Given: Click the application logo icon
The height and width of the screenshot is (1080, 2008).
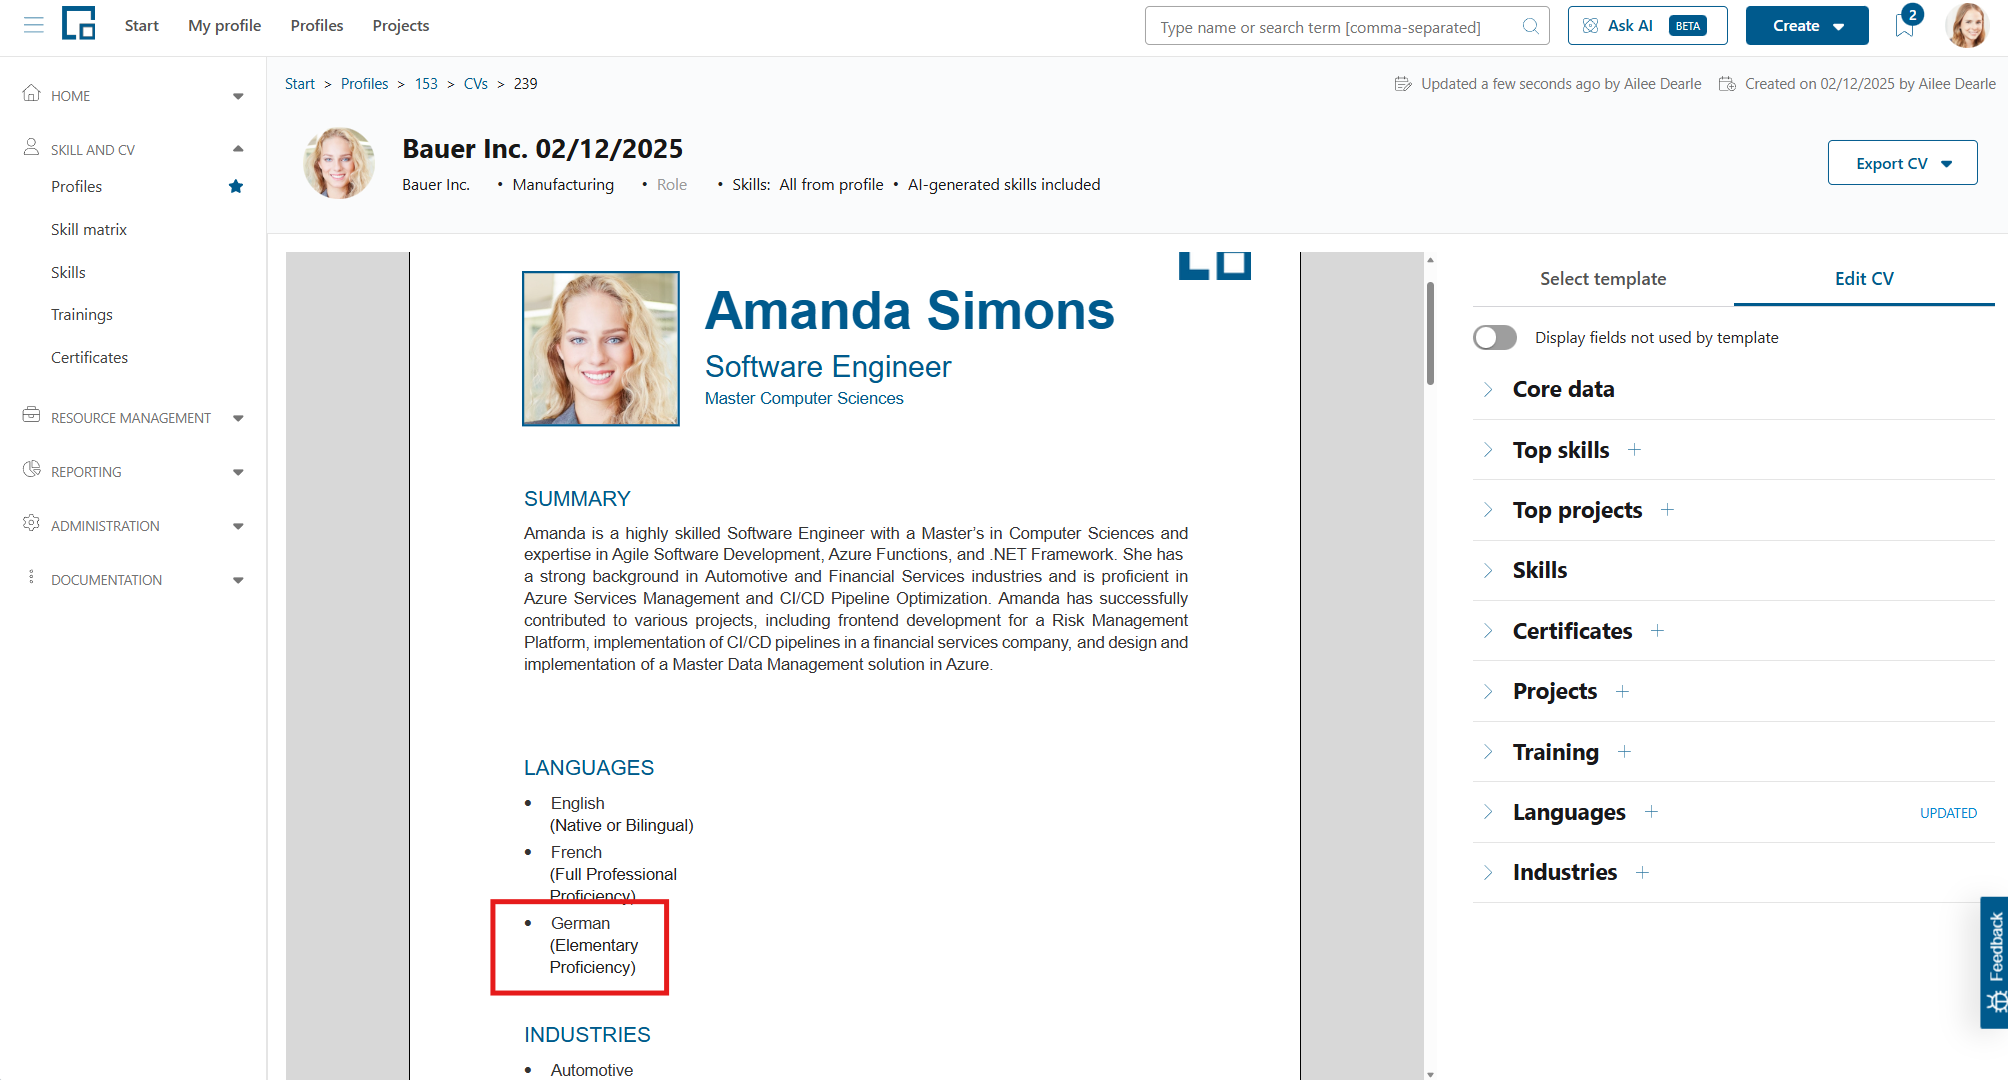Looking at the screenshot, I should pos(79,24).
